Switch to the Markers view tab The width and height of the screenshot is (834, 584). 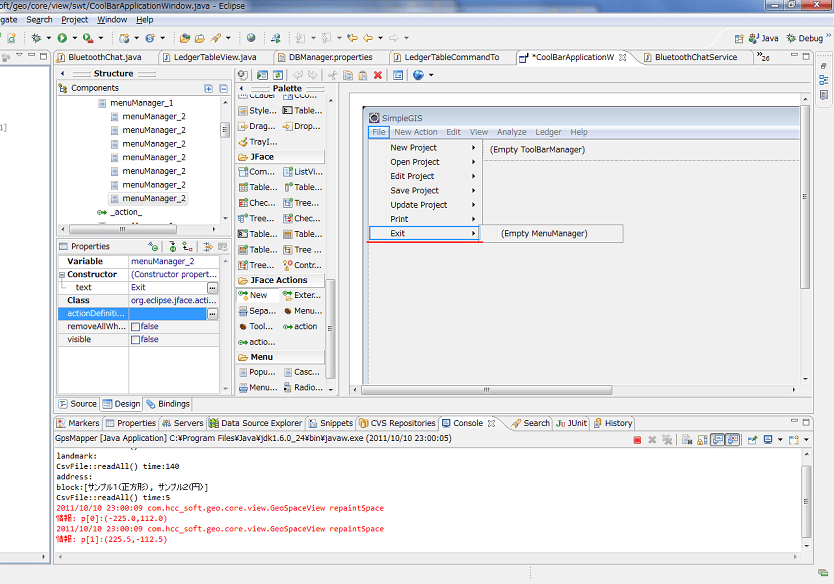point(78,423)
